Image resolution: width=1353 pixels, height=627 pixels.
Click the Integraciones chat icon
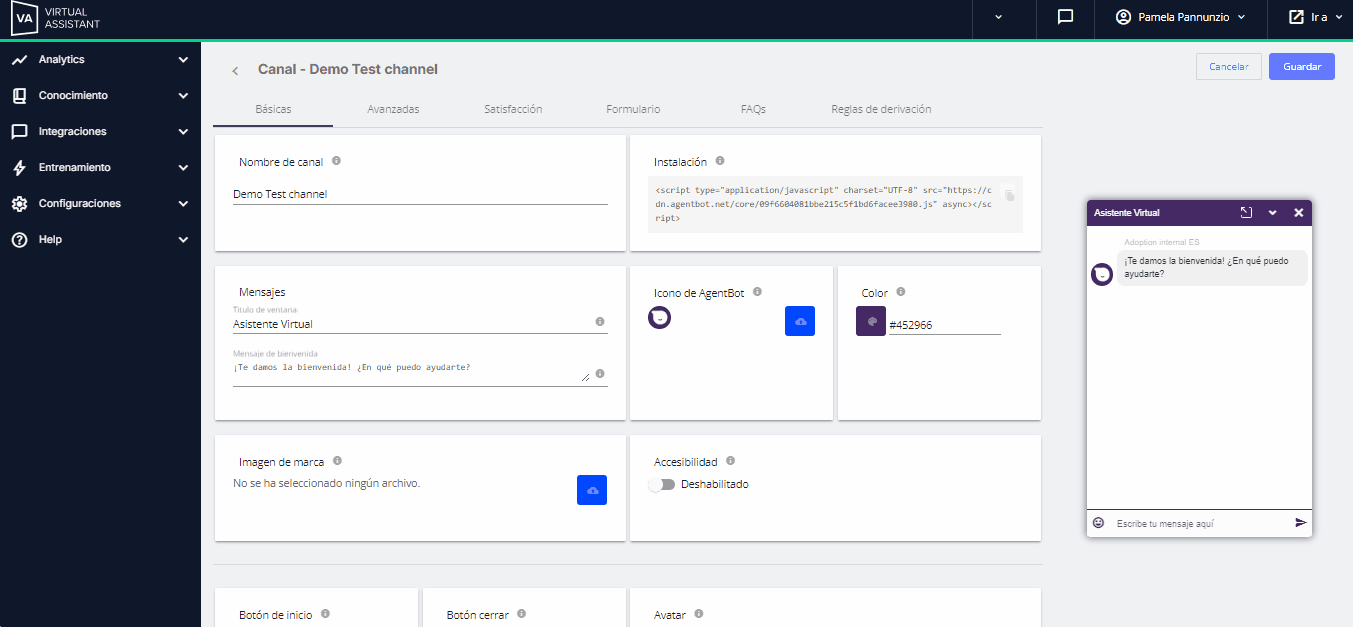point(19,132)
